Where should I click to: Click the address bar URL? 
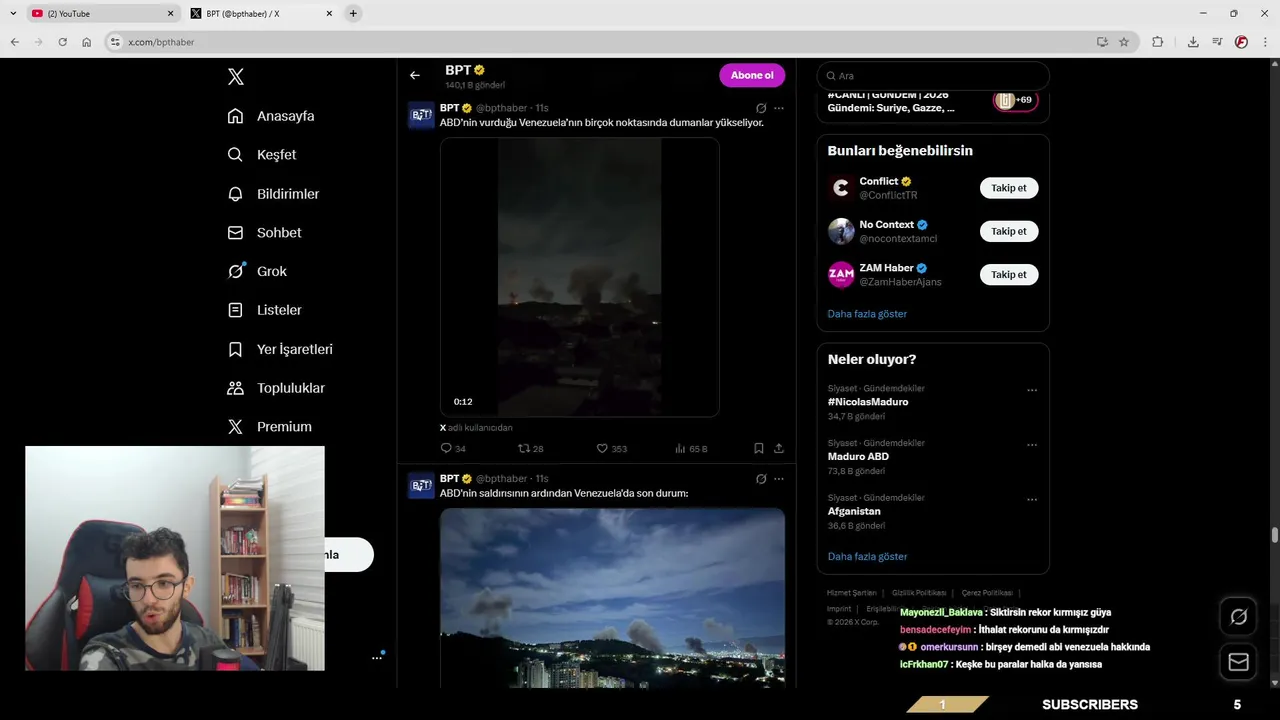point(161,42)
